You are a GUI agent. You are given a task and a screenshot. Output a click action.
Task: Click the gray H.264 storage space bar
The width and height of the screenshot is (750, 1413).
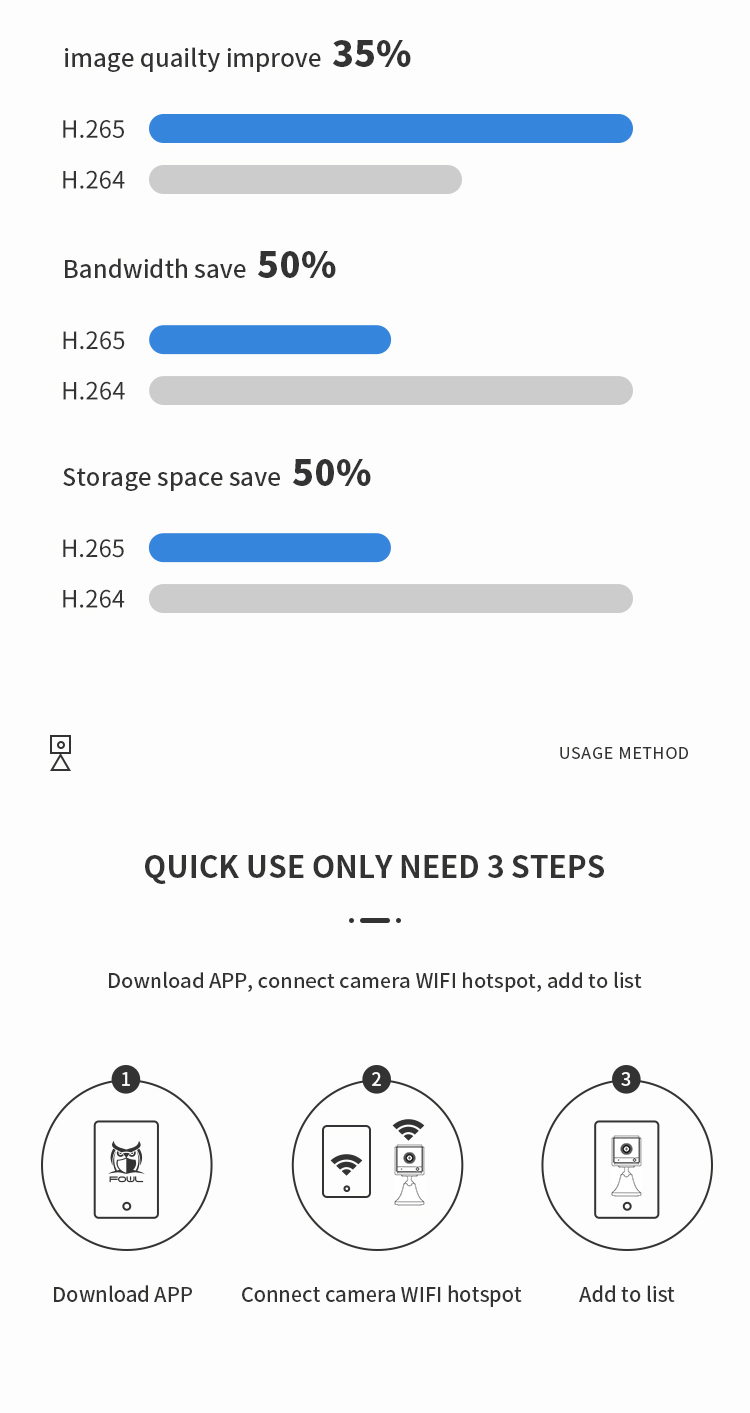(391, 599)
